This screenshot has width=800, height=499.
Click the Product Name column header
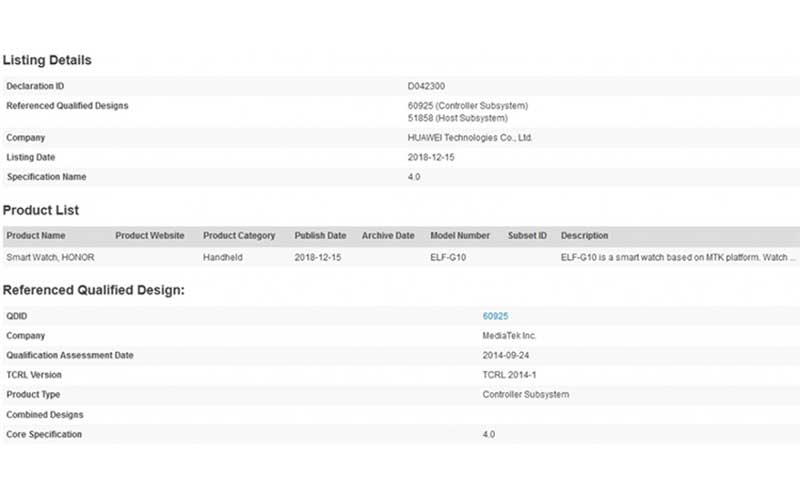(36, 236)
